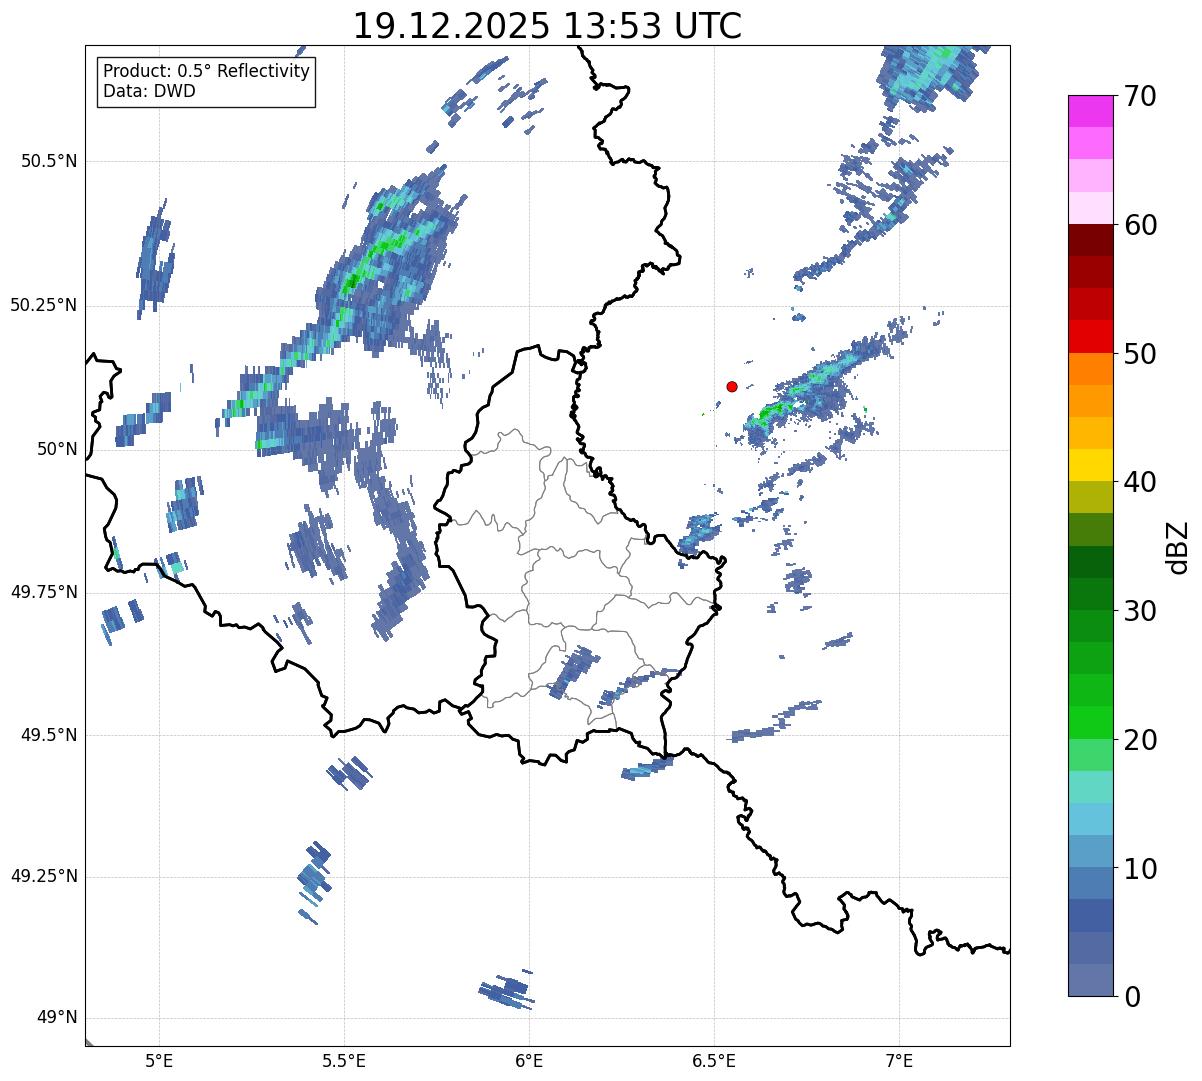Image resolution: width=1202 pixels, height=1081 pixels.
Task: Click the 5°E longitude label
Action: pos(159,1060)
